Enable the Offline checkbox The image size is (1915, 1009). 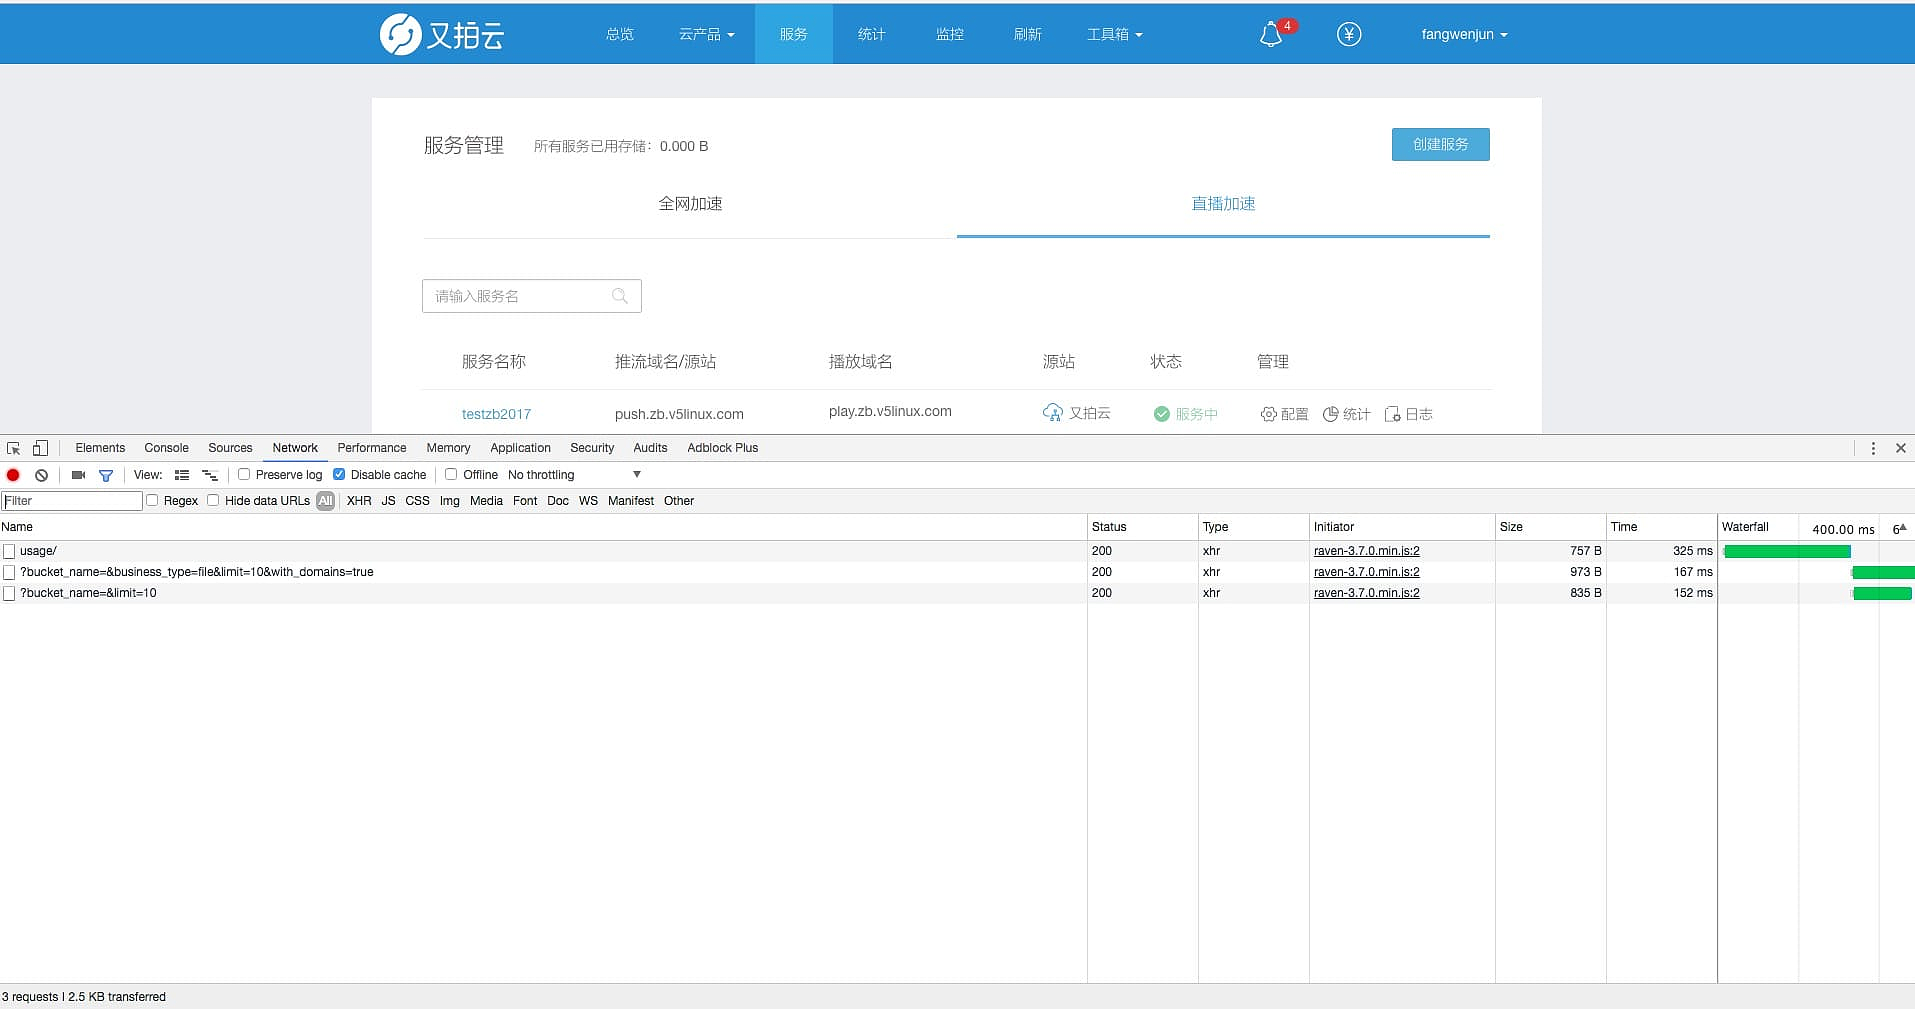click(x=451, y=474)
